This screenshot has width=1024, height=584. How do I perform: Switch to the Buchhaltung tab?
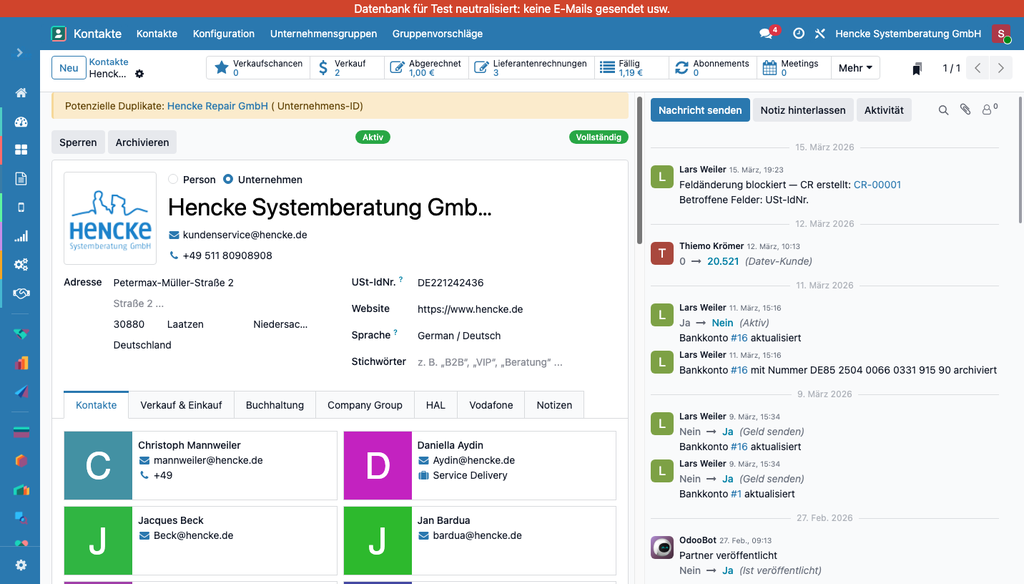point(274,405)
